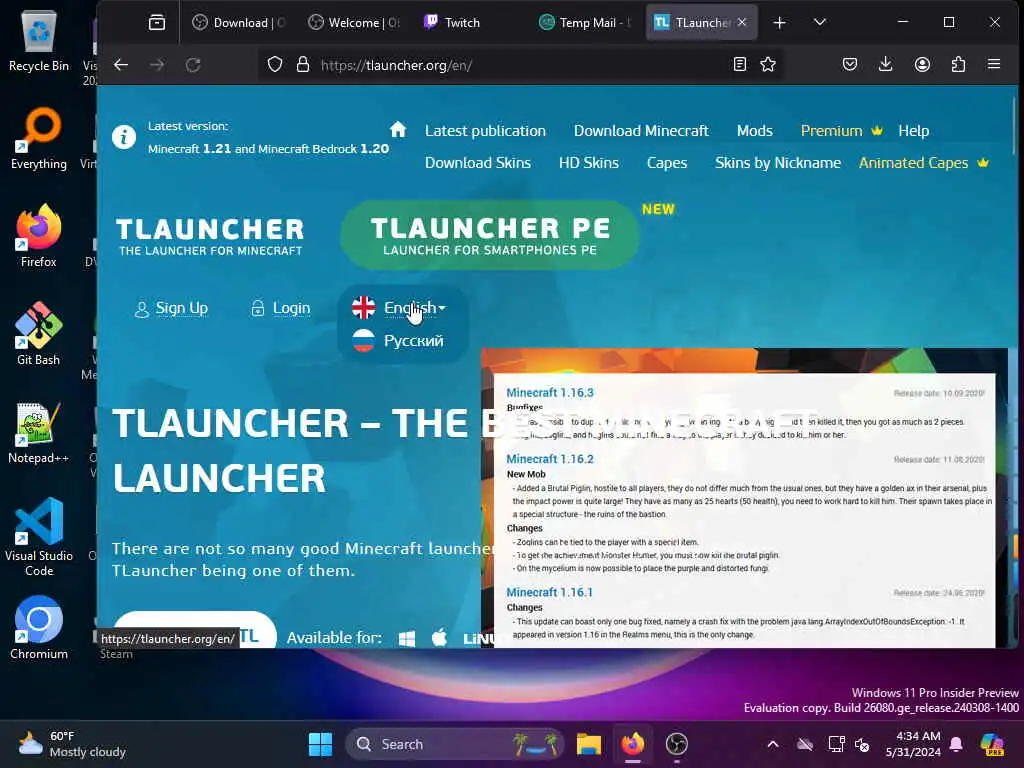This screenshot has width=1024, height=768.
Task: Open Windows Start menu
Action: [x=320, y=744]
